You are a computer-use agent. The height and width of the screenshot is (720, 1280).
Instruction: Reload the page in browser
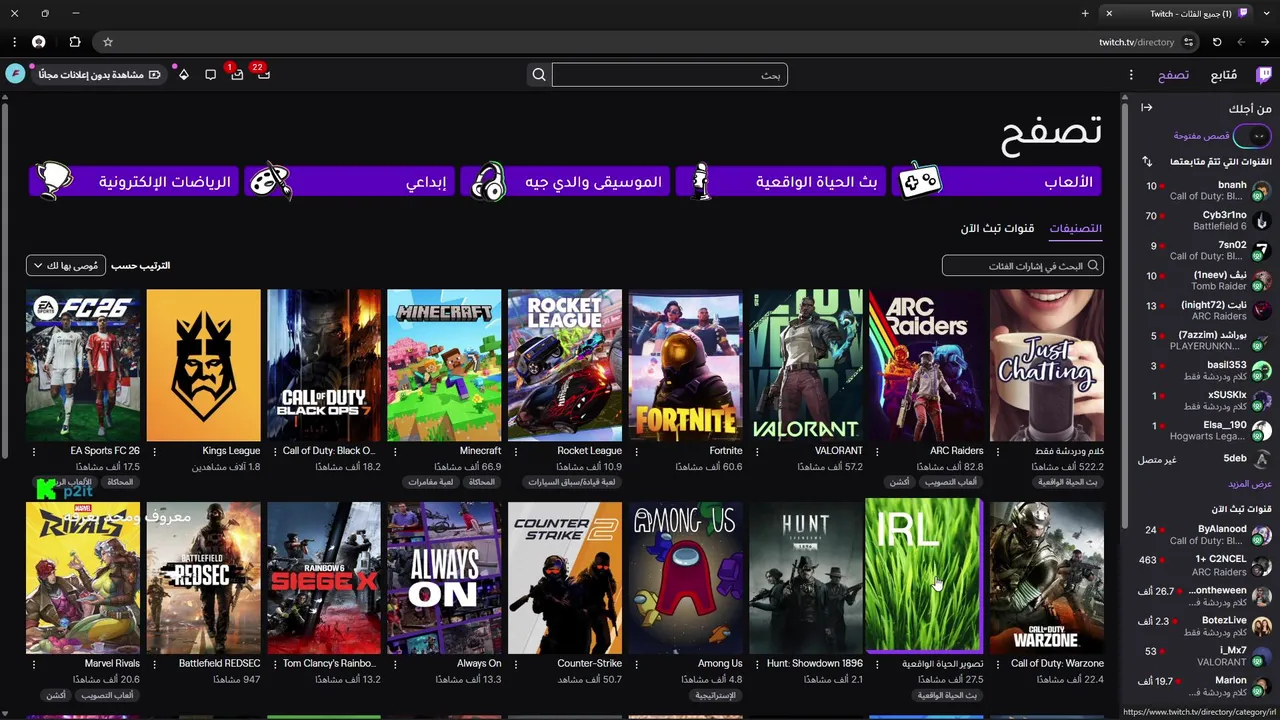click(x=1217, y=42)
